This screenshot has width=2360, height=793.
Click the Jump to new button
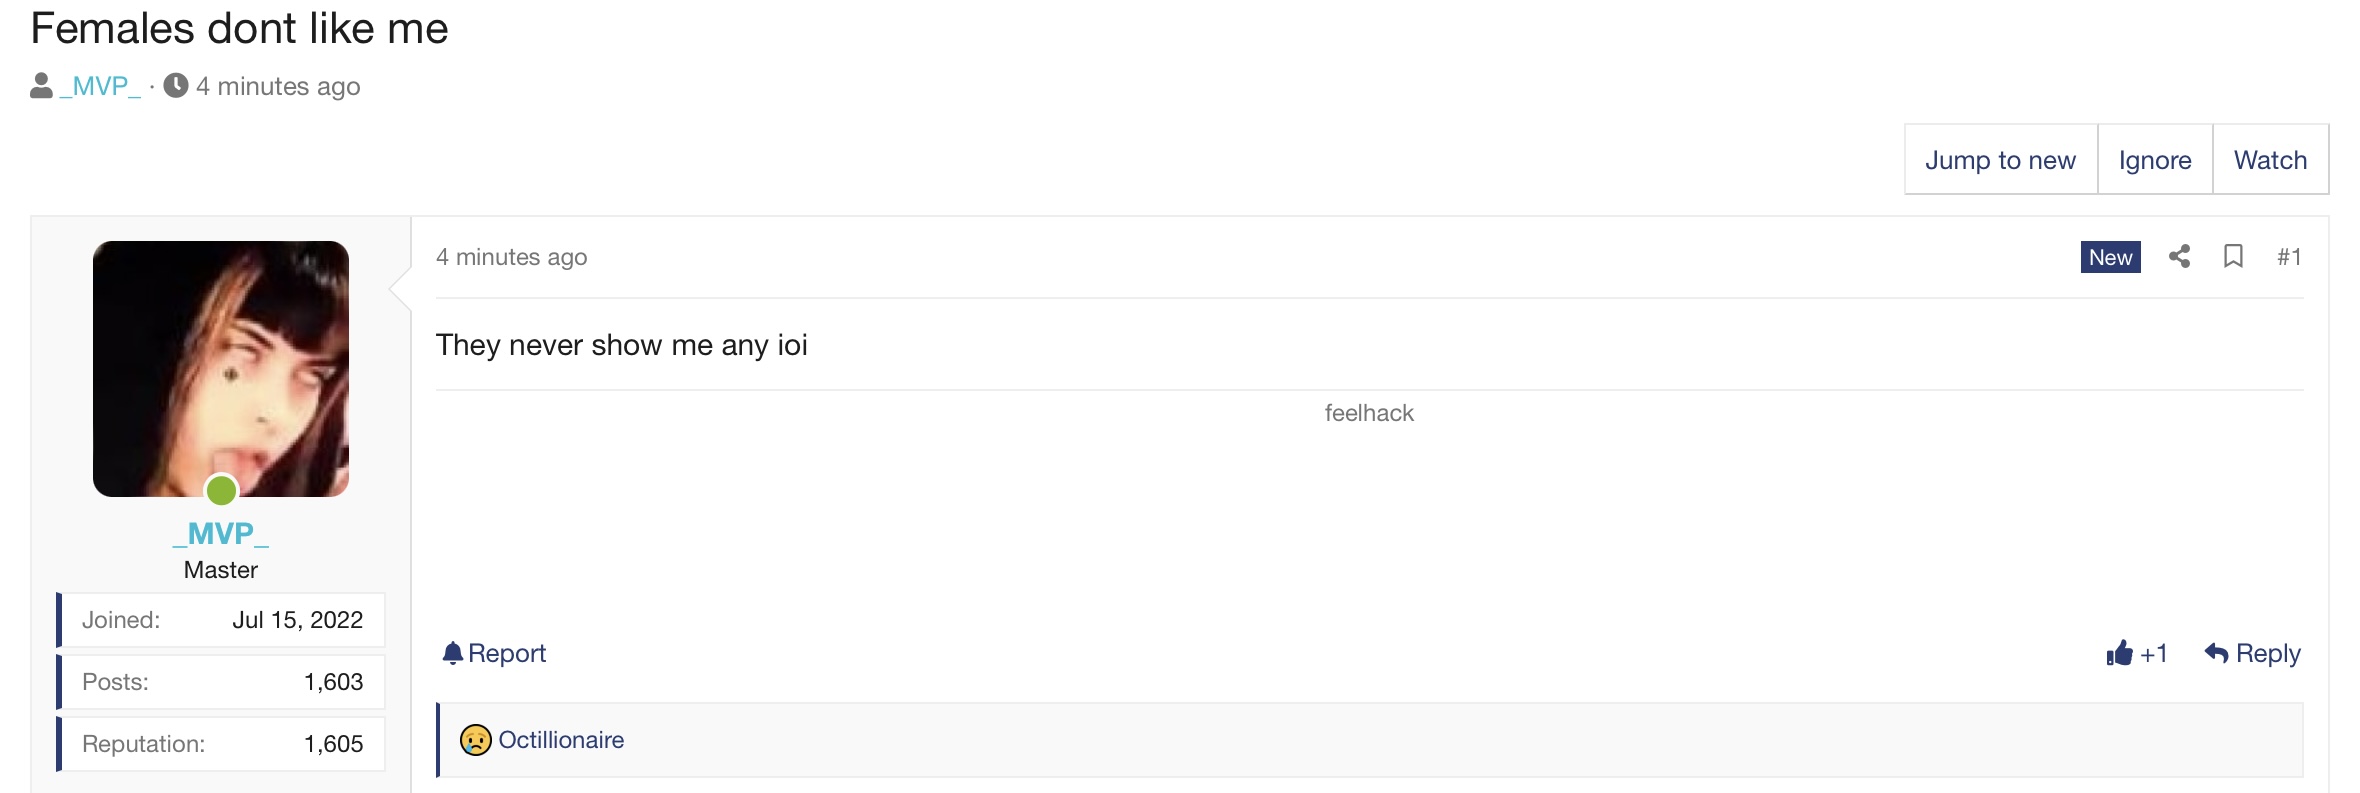(2001, 160)
